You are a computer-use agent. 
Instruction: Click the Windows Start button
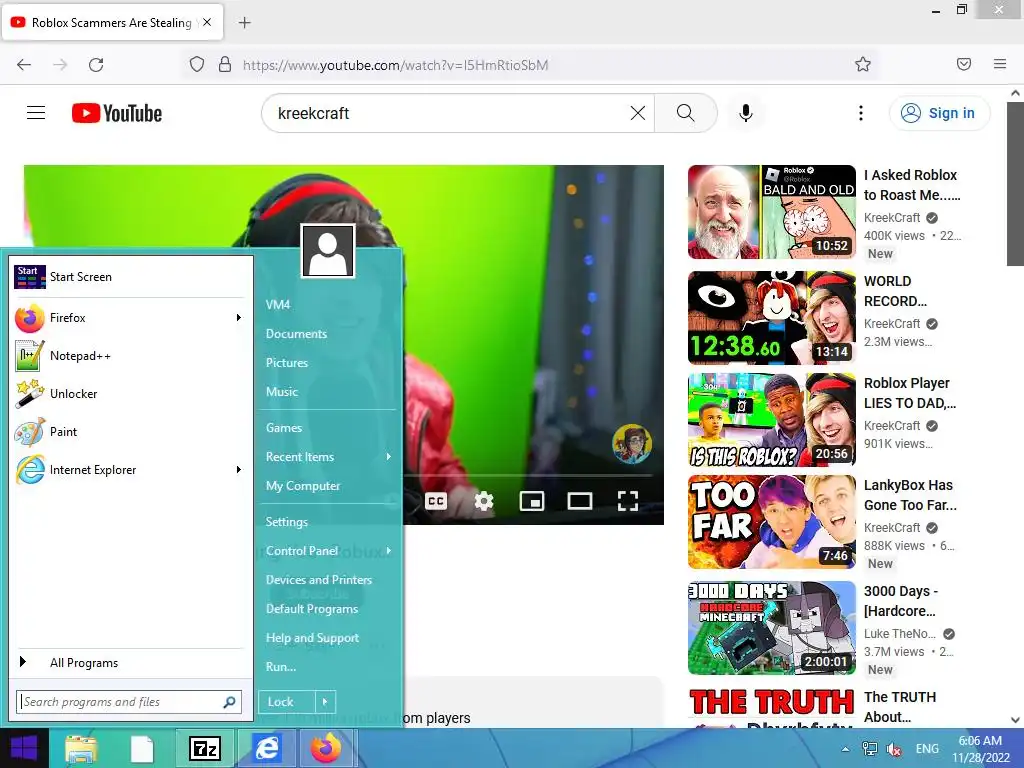pos(24,748)
